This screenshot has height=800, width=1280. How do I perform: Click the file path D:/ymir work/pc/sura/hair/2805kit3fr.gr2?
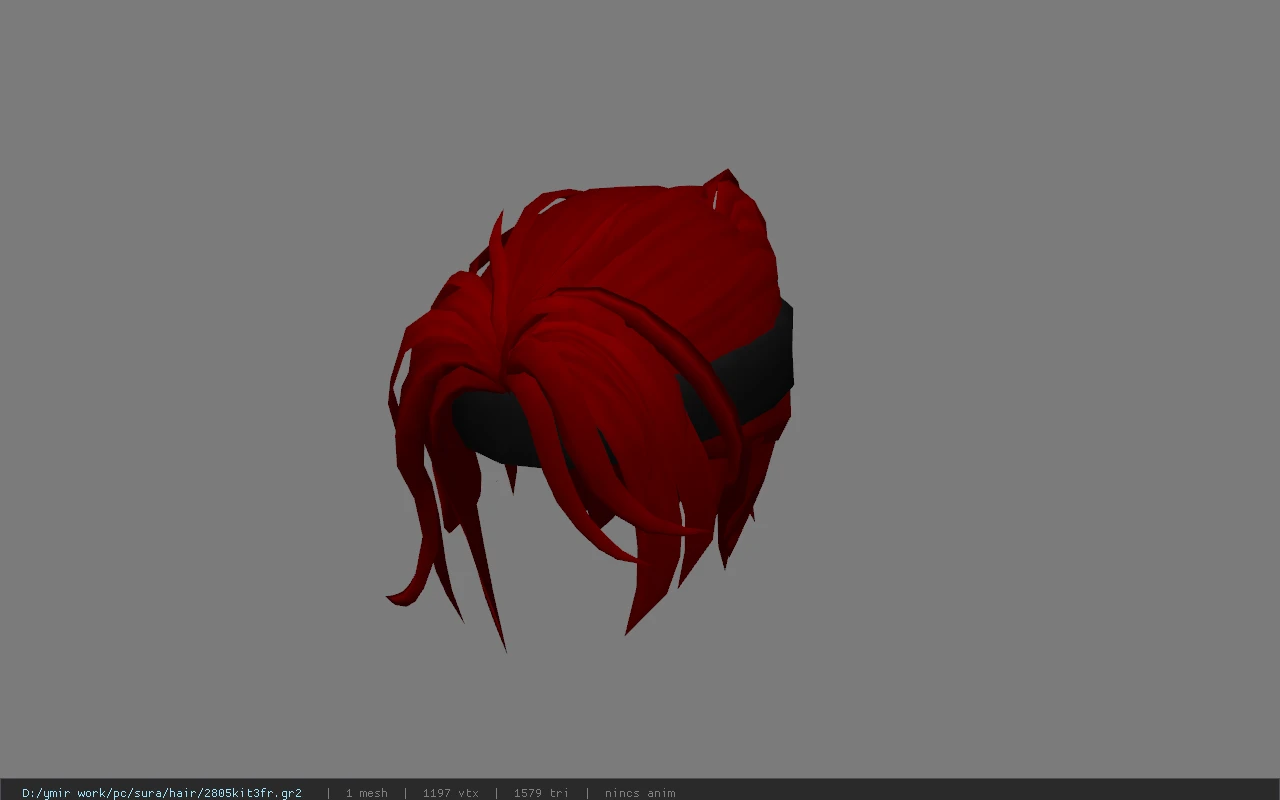162,793
